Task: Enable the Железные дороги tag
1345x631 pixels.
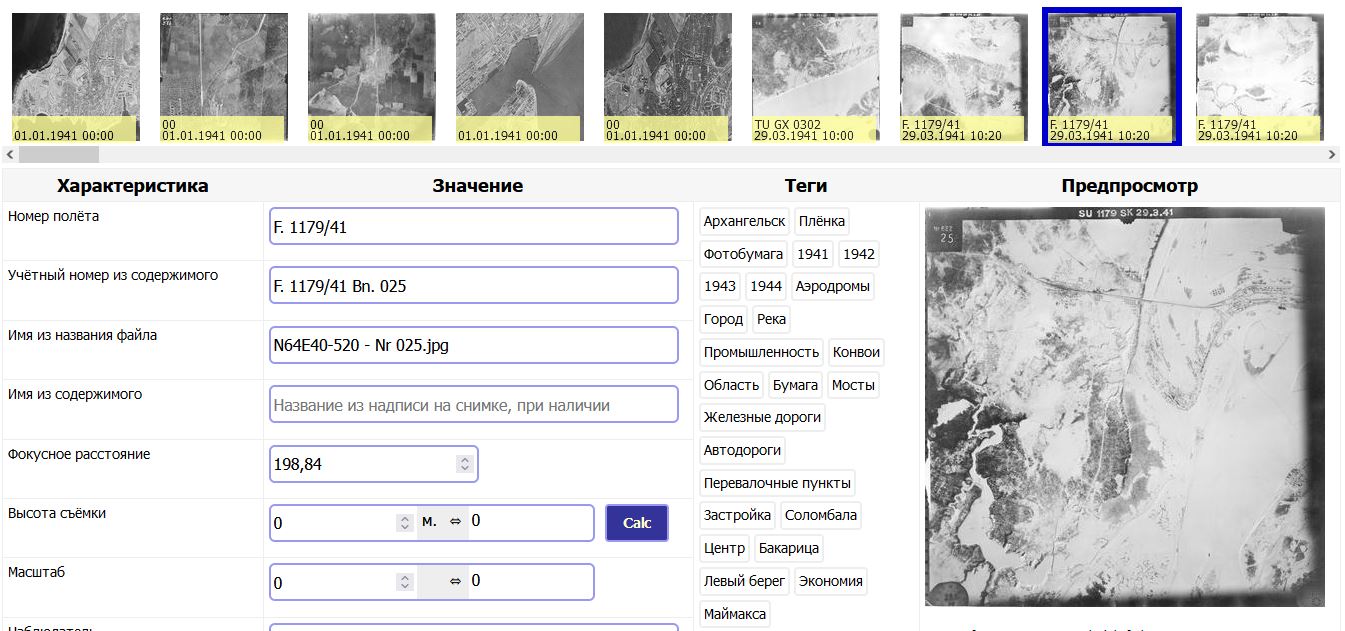Action: [762, 417]
